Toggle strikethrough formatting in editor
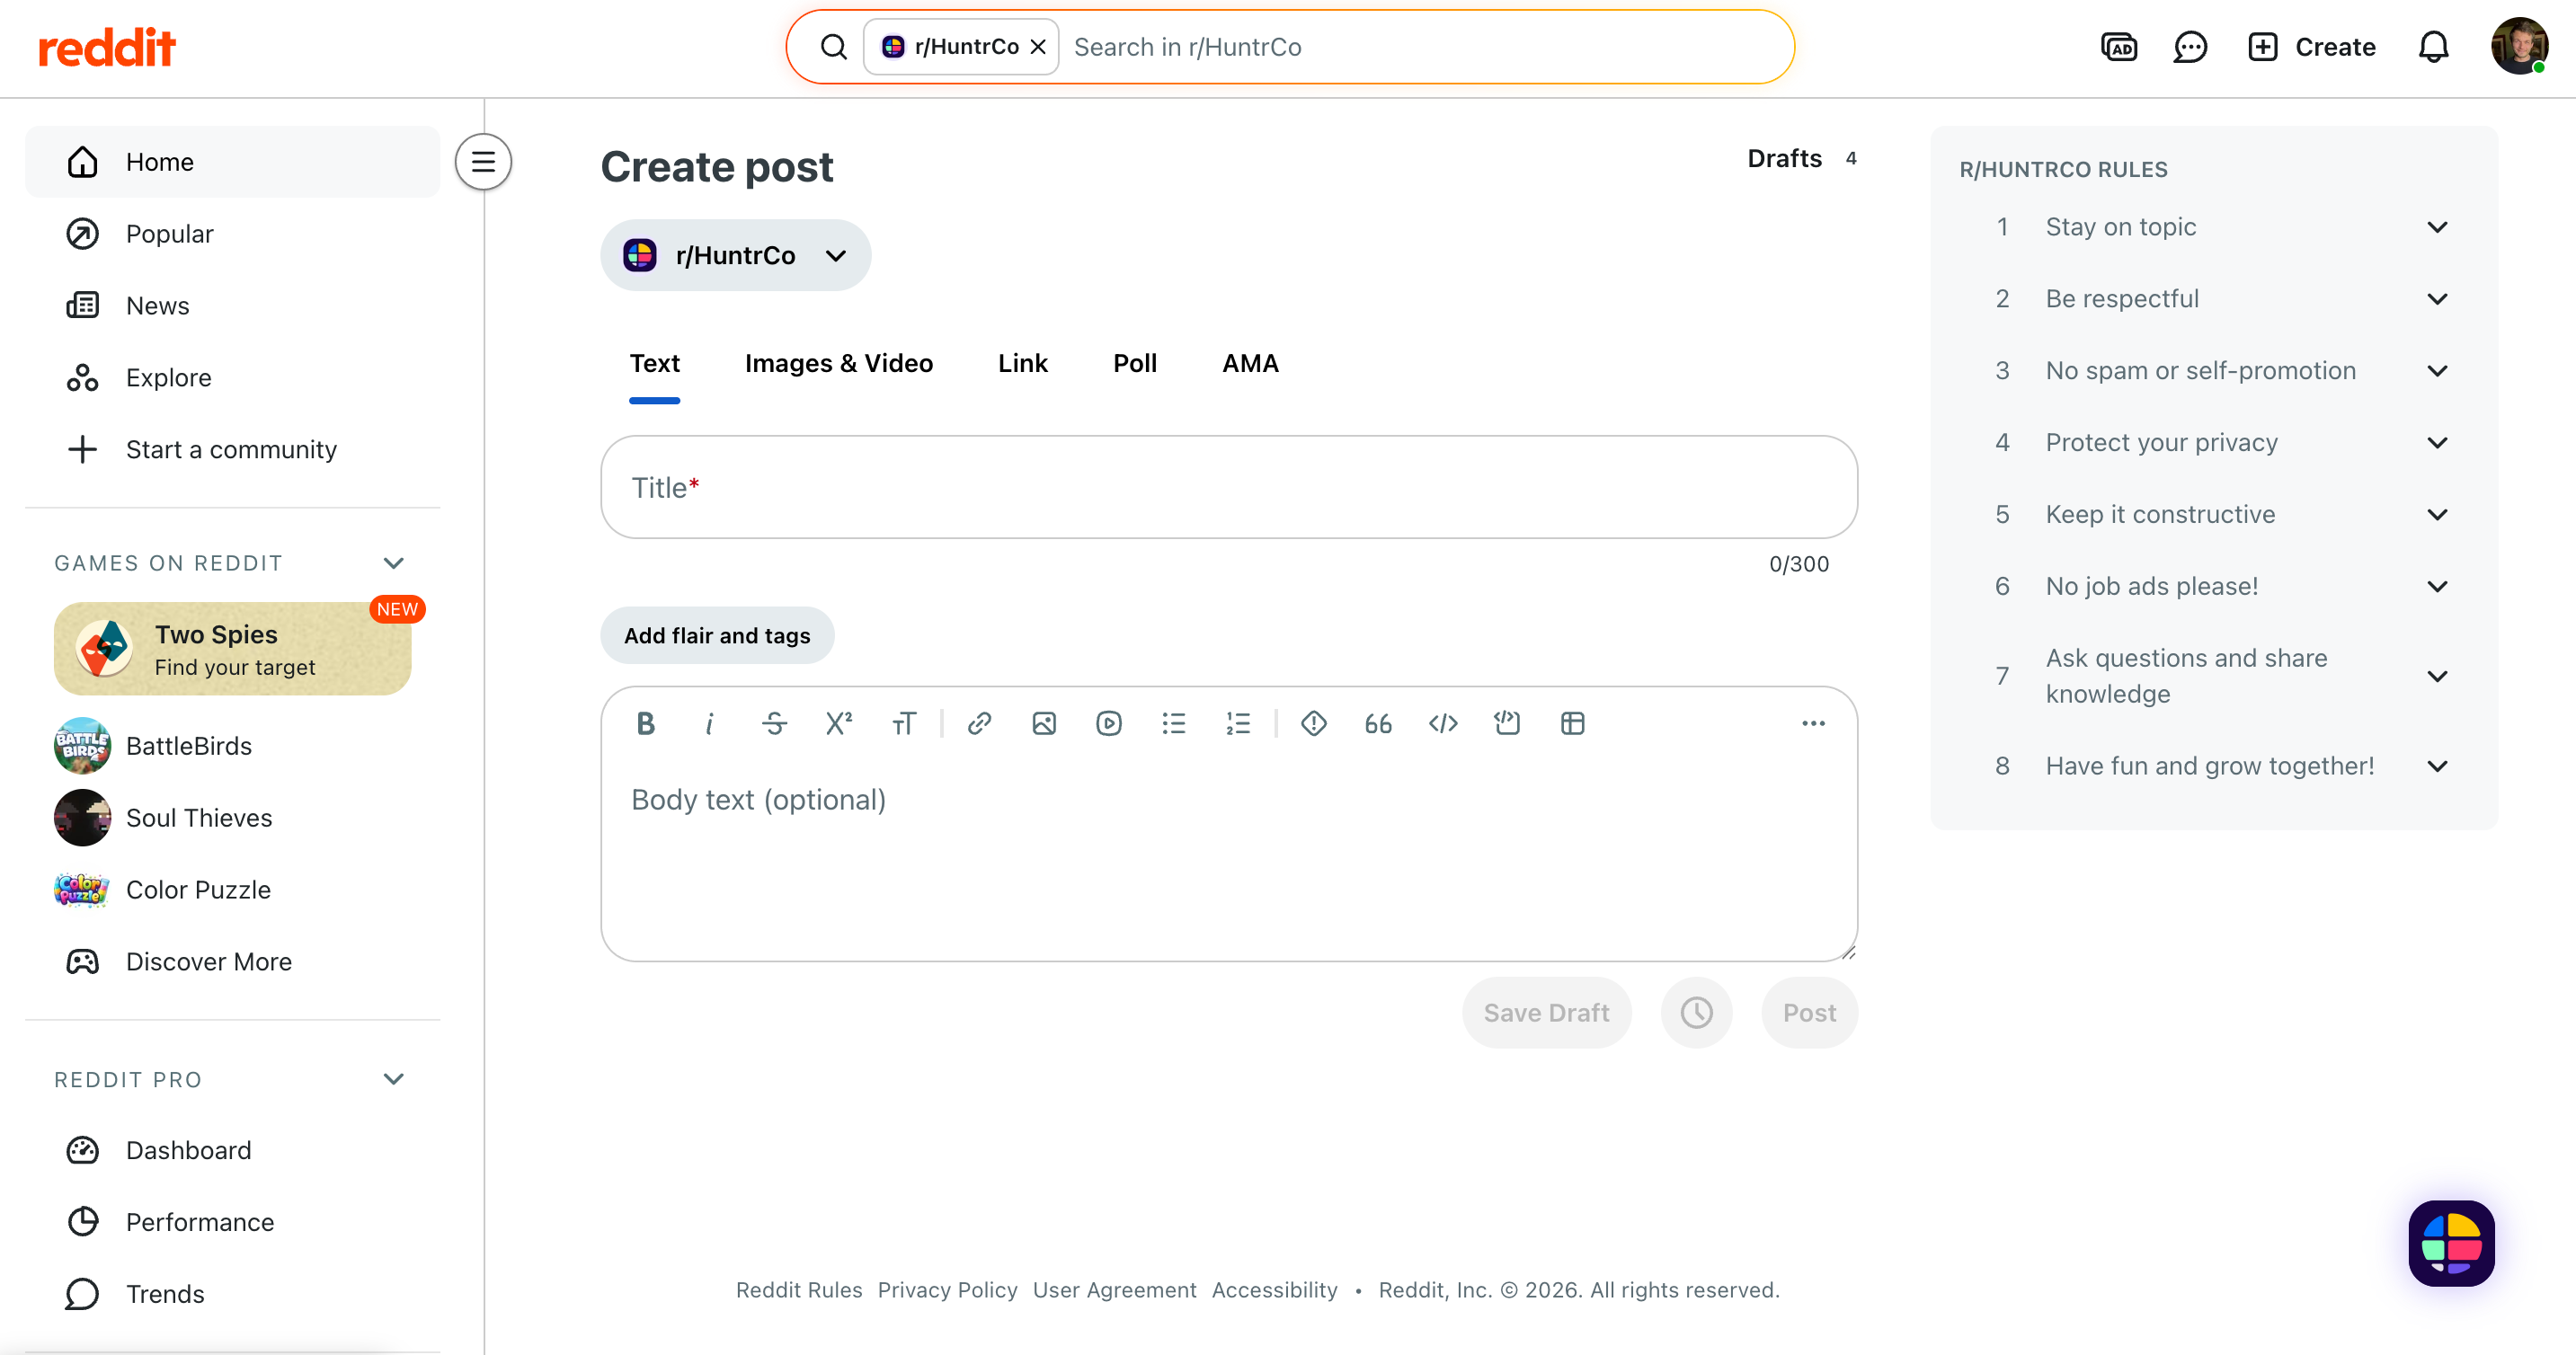Viewport: 2576px width, 1355px height. 774,723
